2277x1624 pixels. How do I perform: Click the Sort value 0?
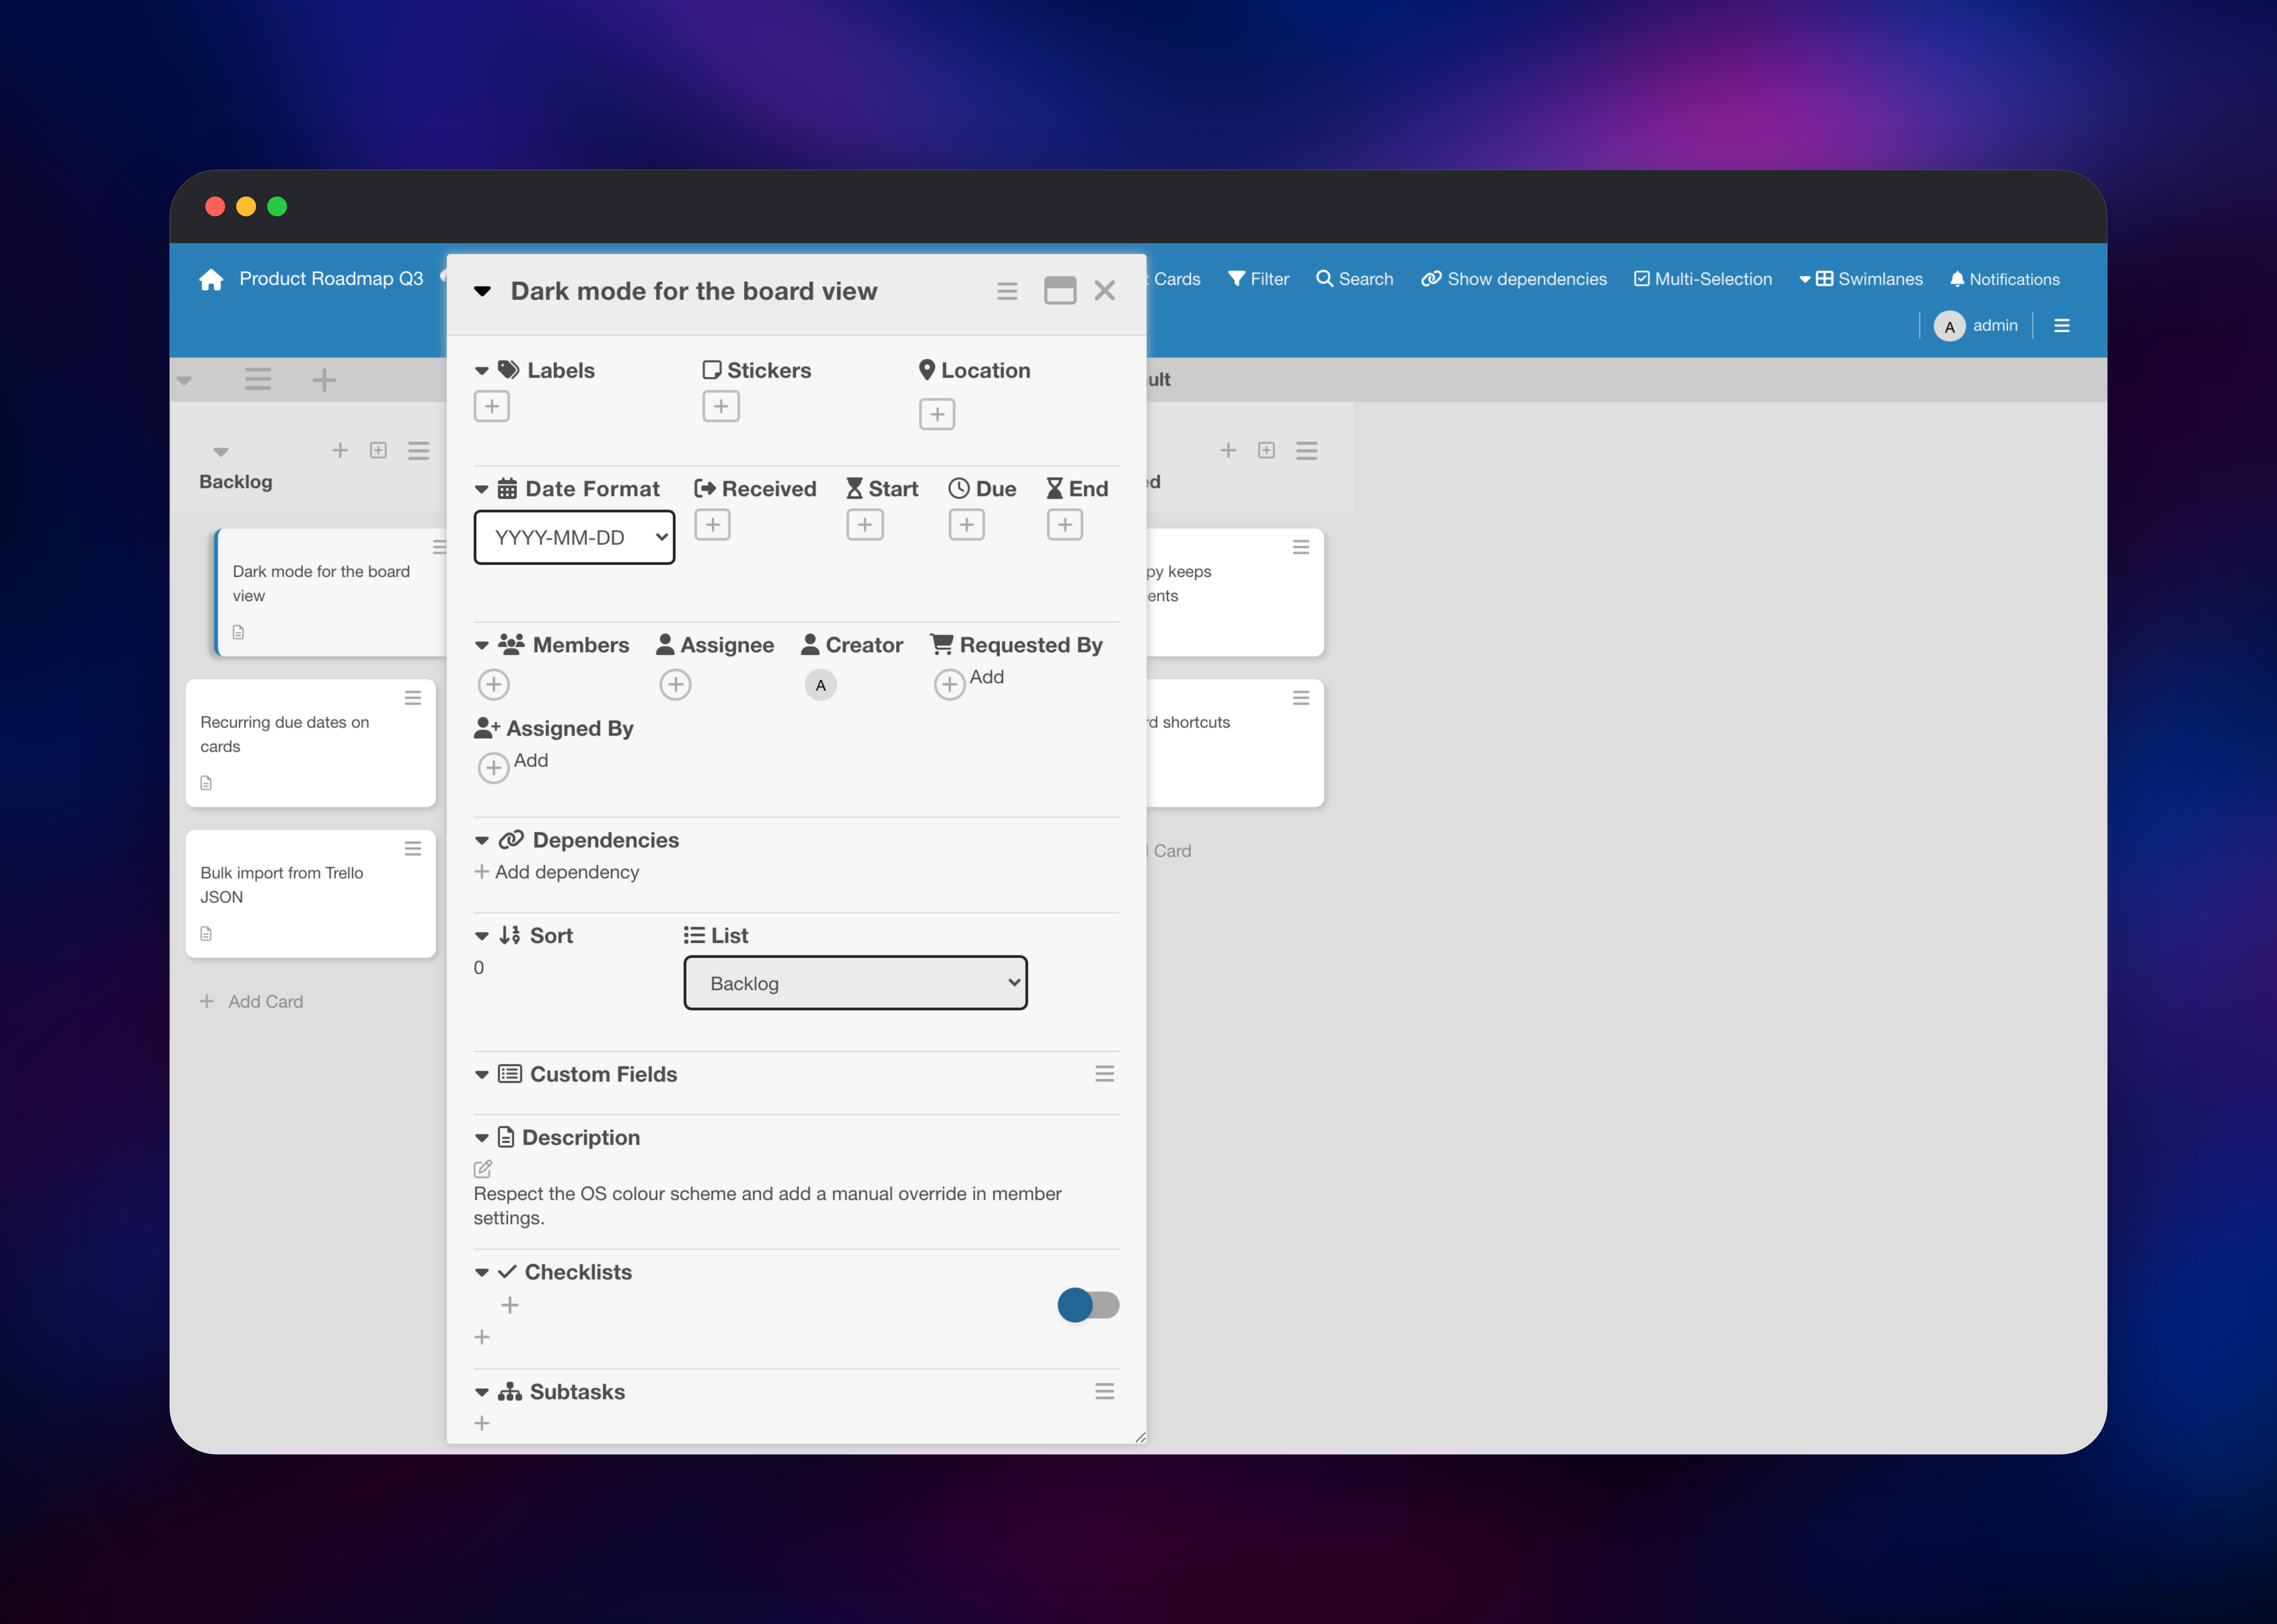click(479, 968)
